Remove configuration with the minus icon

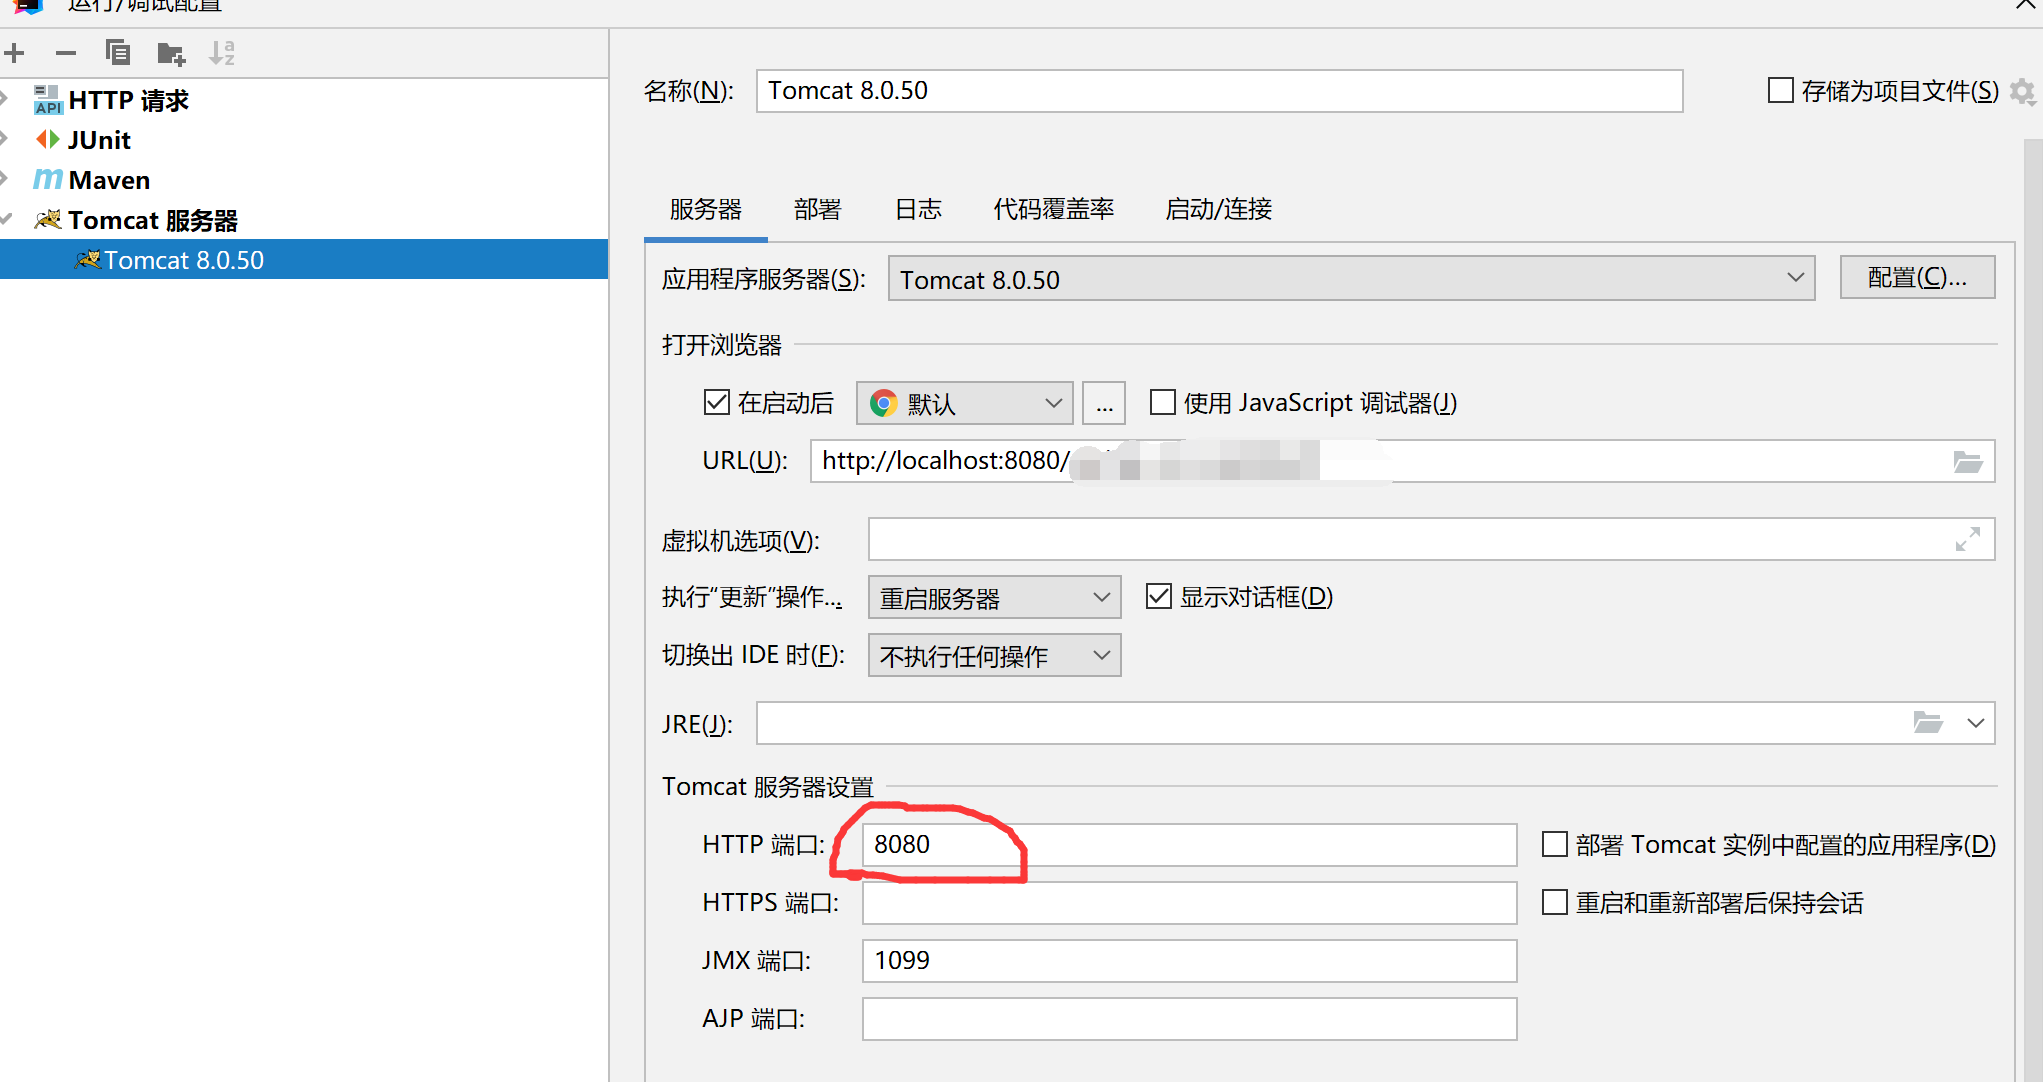[x=66, y=53]
